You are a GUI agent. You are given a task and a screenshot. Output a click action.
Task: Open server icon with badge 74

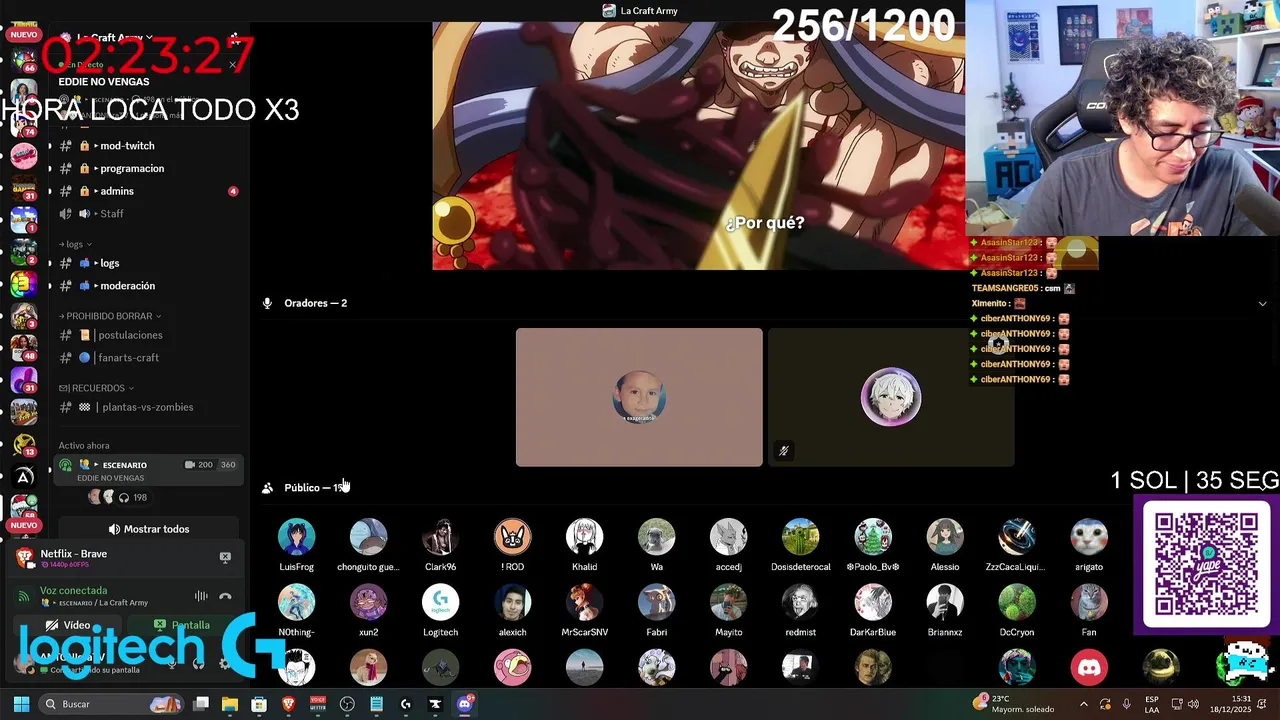[23, 122]
